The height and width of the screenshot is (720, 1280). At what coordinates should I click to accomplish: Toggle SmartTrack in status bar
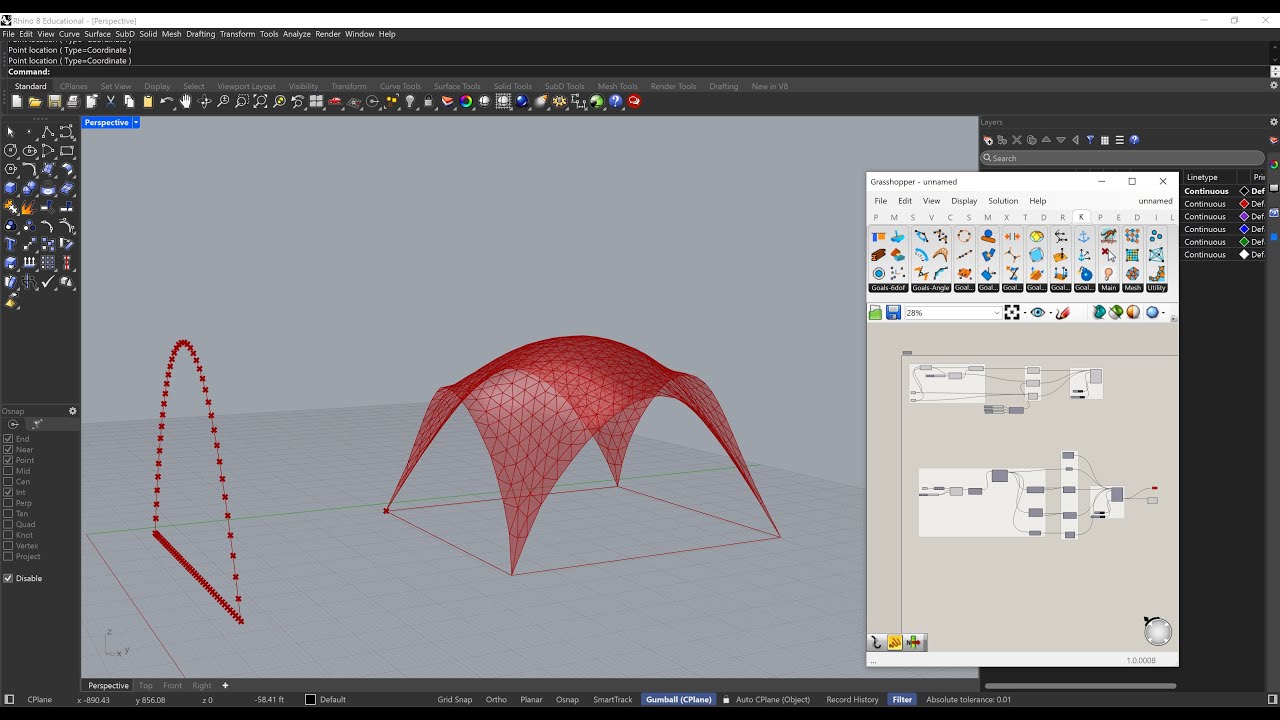[613, 699]
